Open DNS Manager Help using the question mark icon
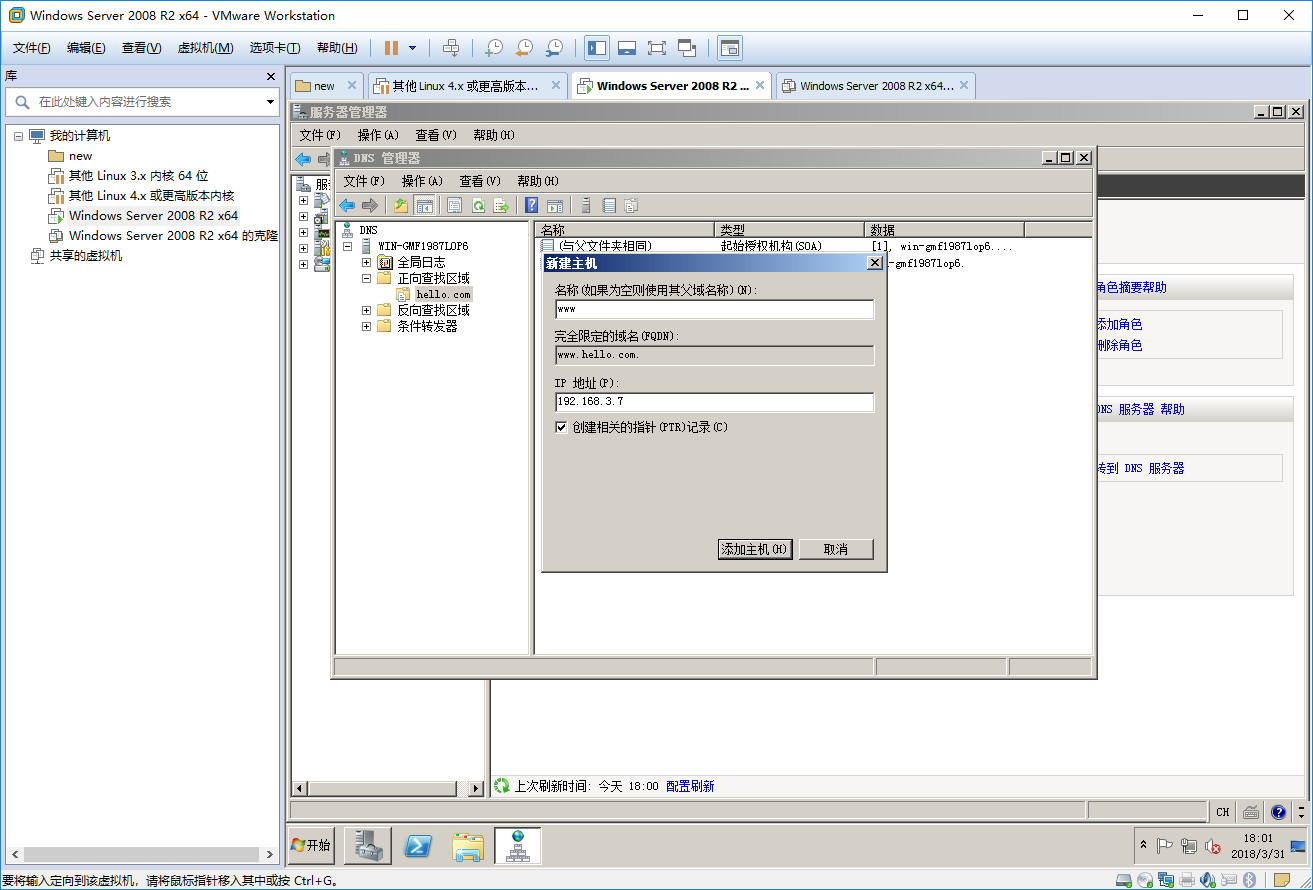The width and height of the screenshot is (1313, 890). (x=531, y=205)
